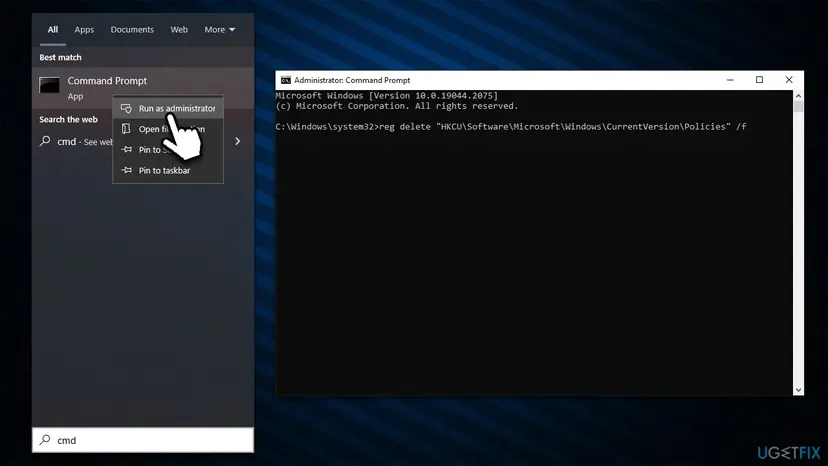Image resolution: width=828 pixels, height=466 pixels.
Task: Click the Search the web heading
Action: click(68, 119)
